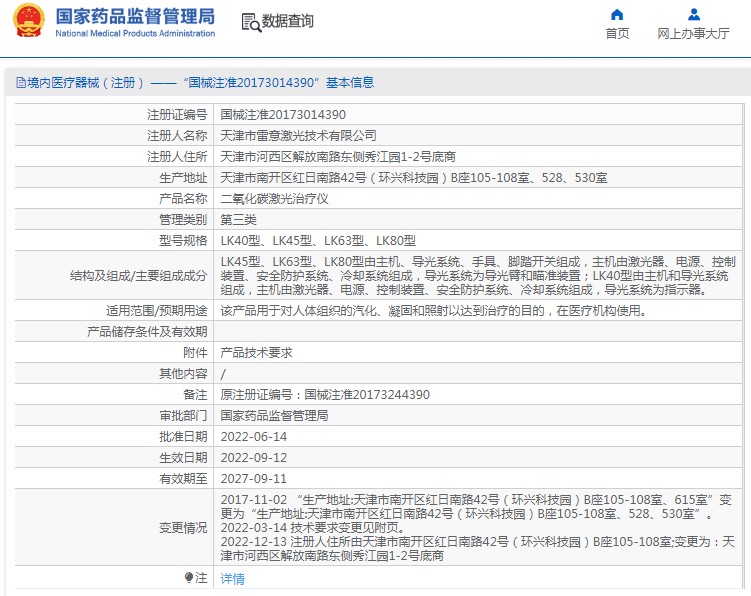Click the models LK40型、LK45型、LK63型、LK80型
The height and width of the screenshot is (596, 751).
point(318,241)
